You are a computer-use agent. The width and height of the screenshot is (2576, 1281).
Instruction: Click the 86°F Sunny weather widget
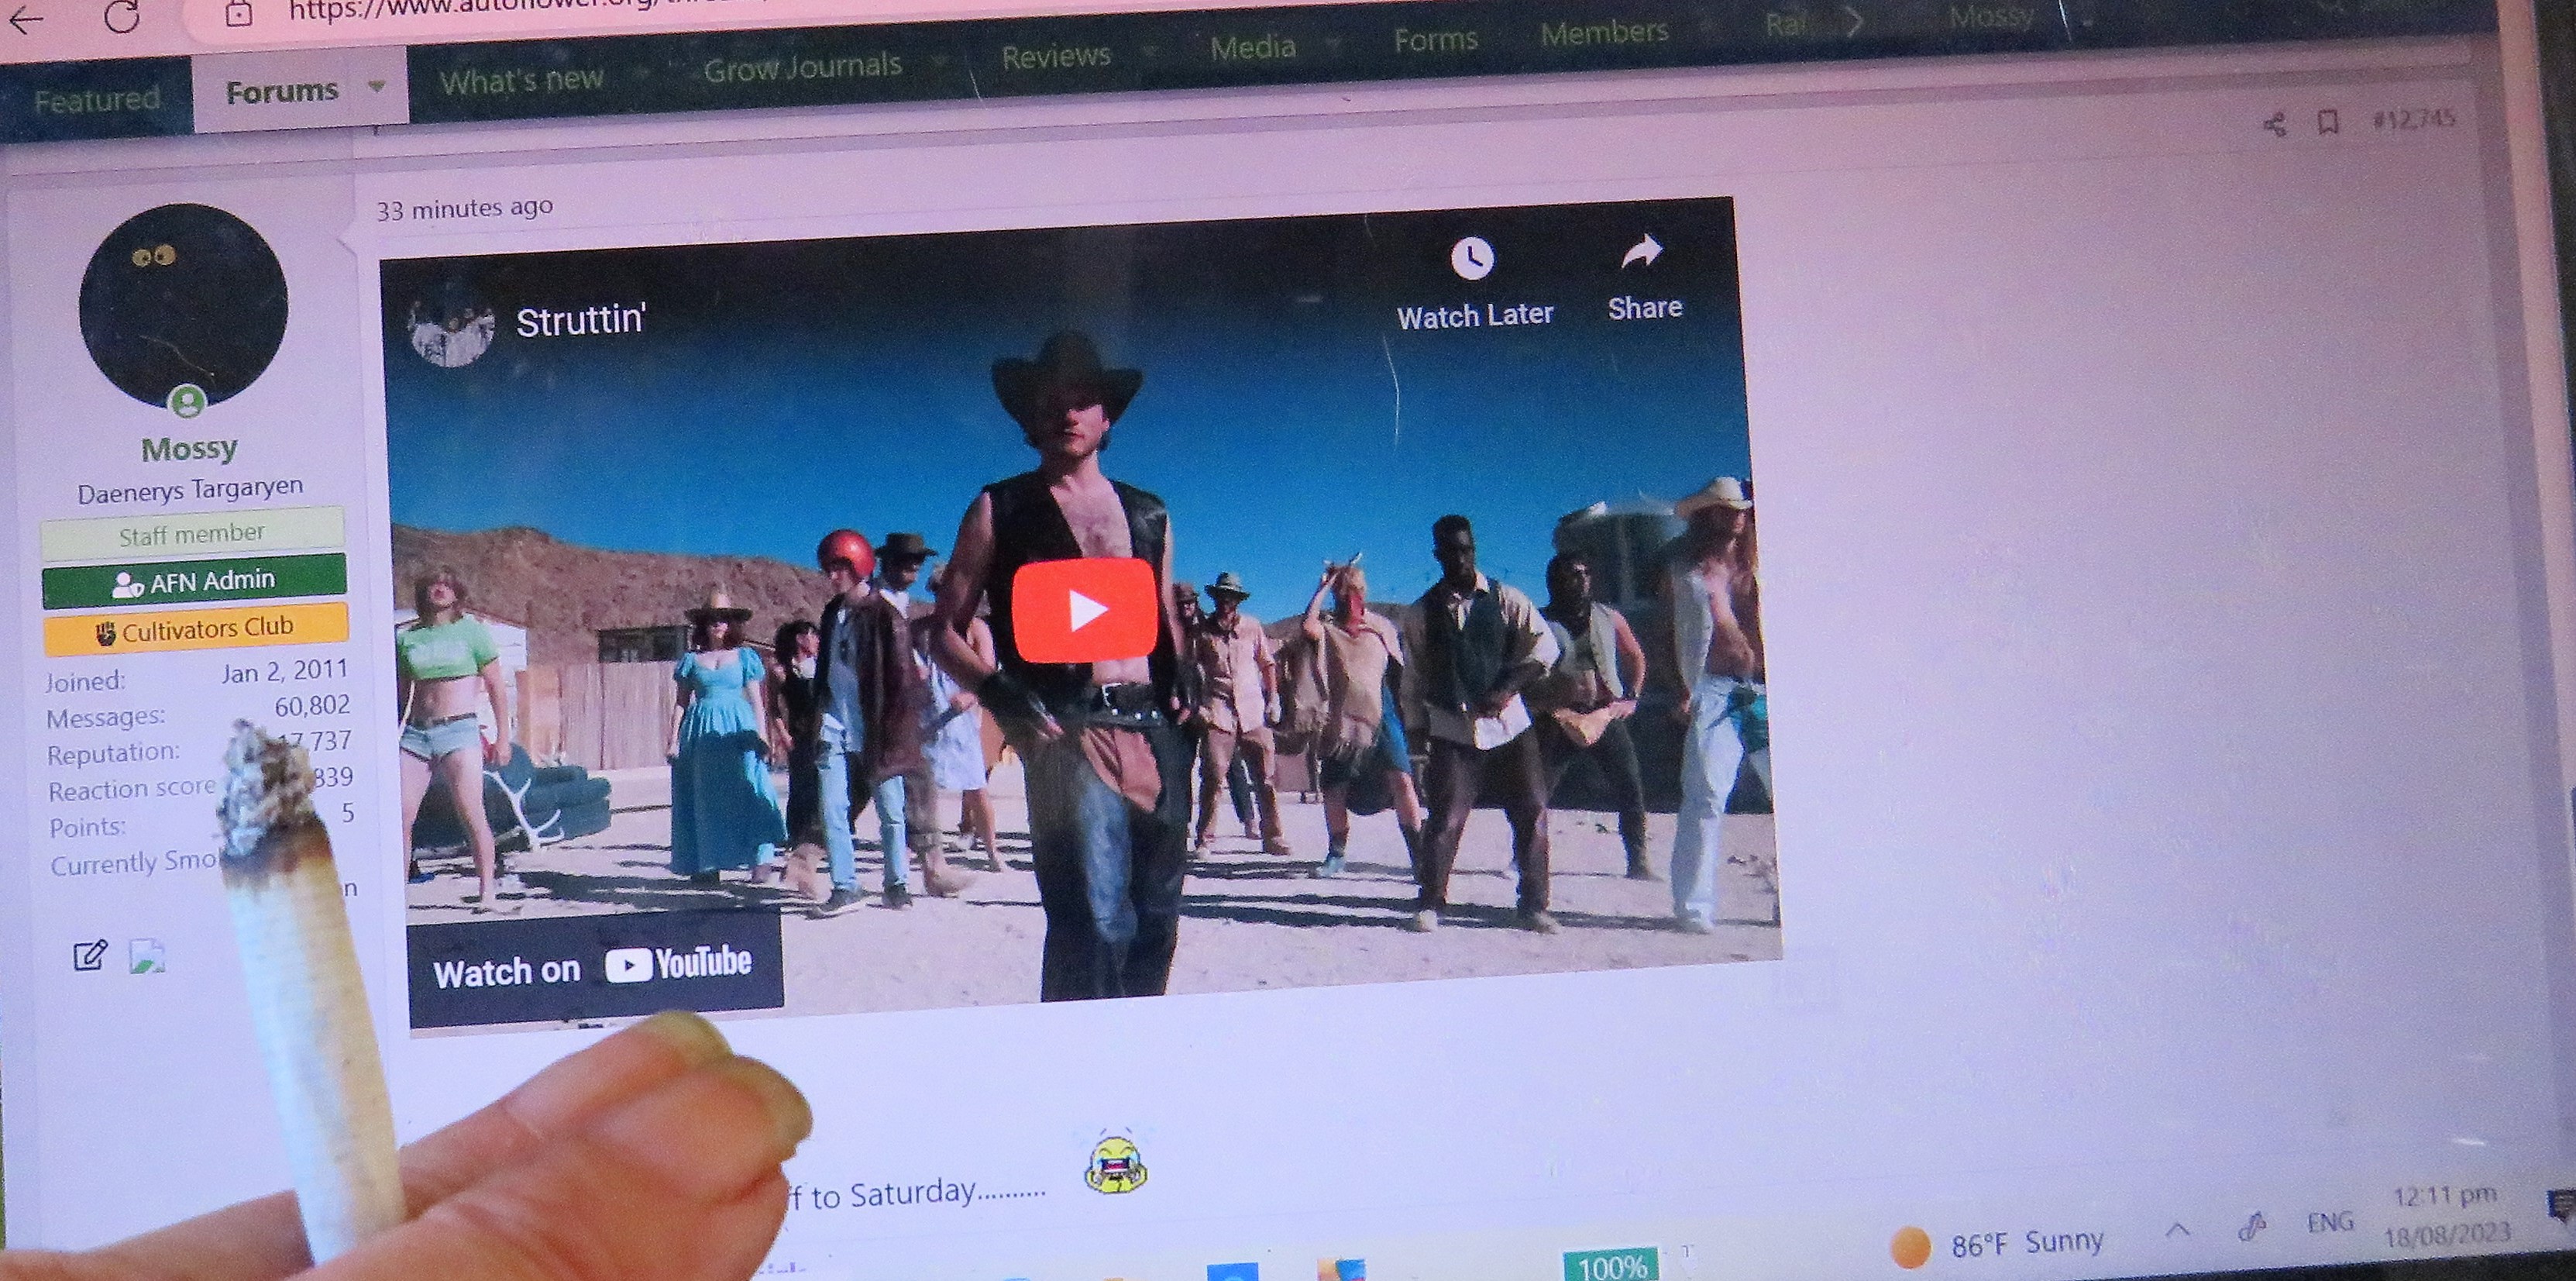tap(1998, 1244)
